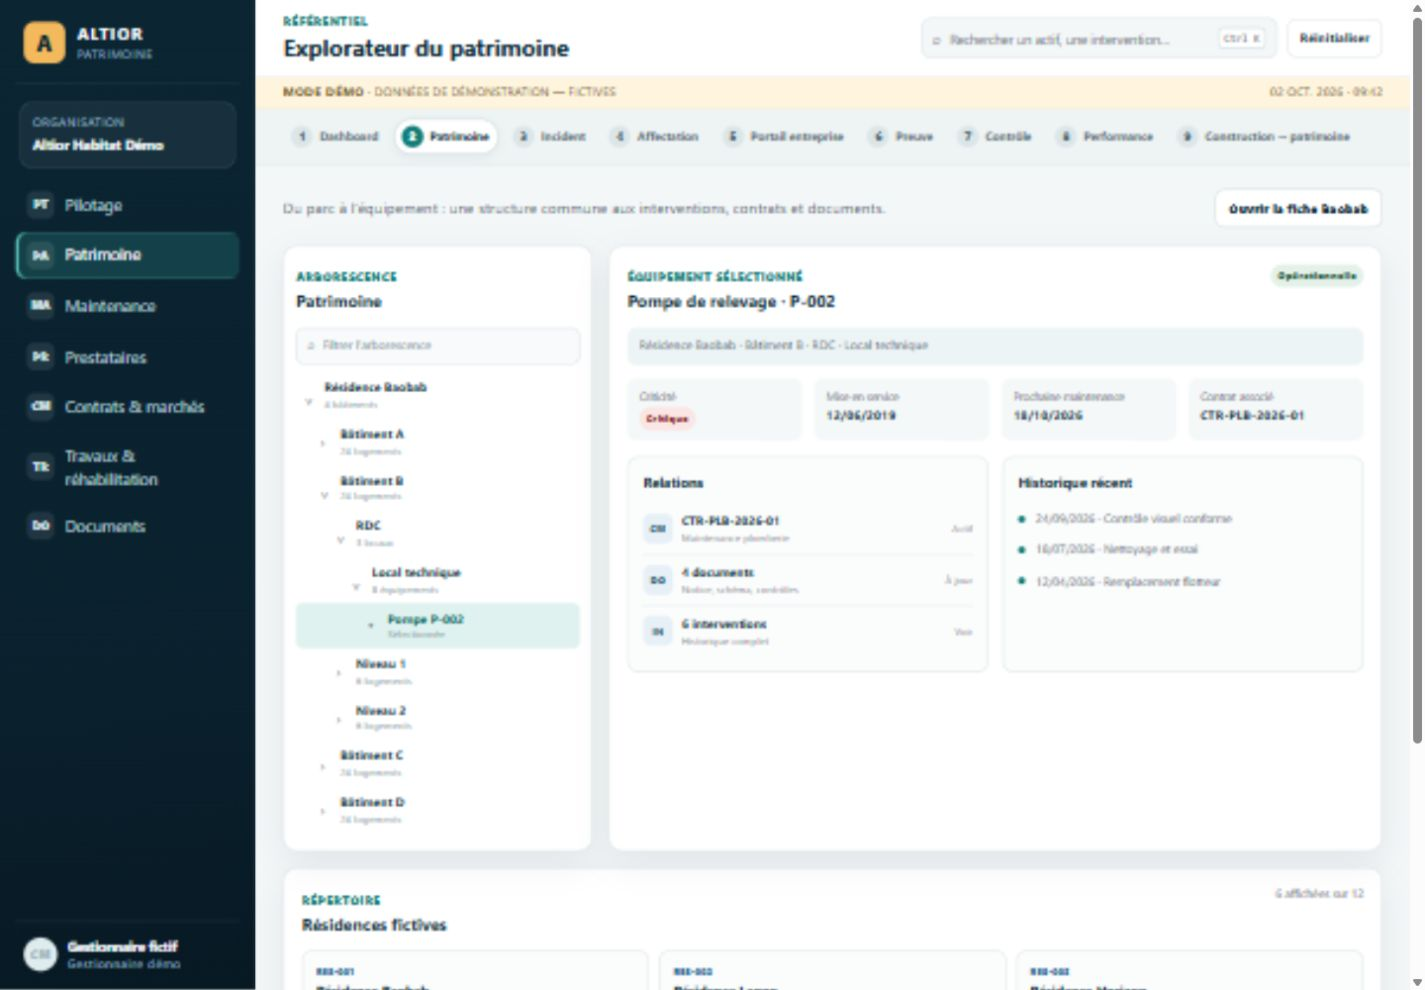Open the Preuve step tab
Viewport: 1425px width, 990px height.
click(903, 136)
